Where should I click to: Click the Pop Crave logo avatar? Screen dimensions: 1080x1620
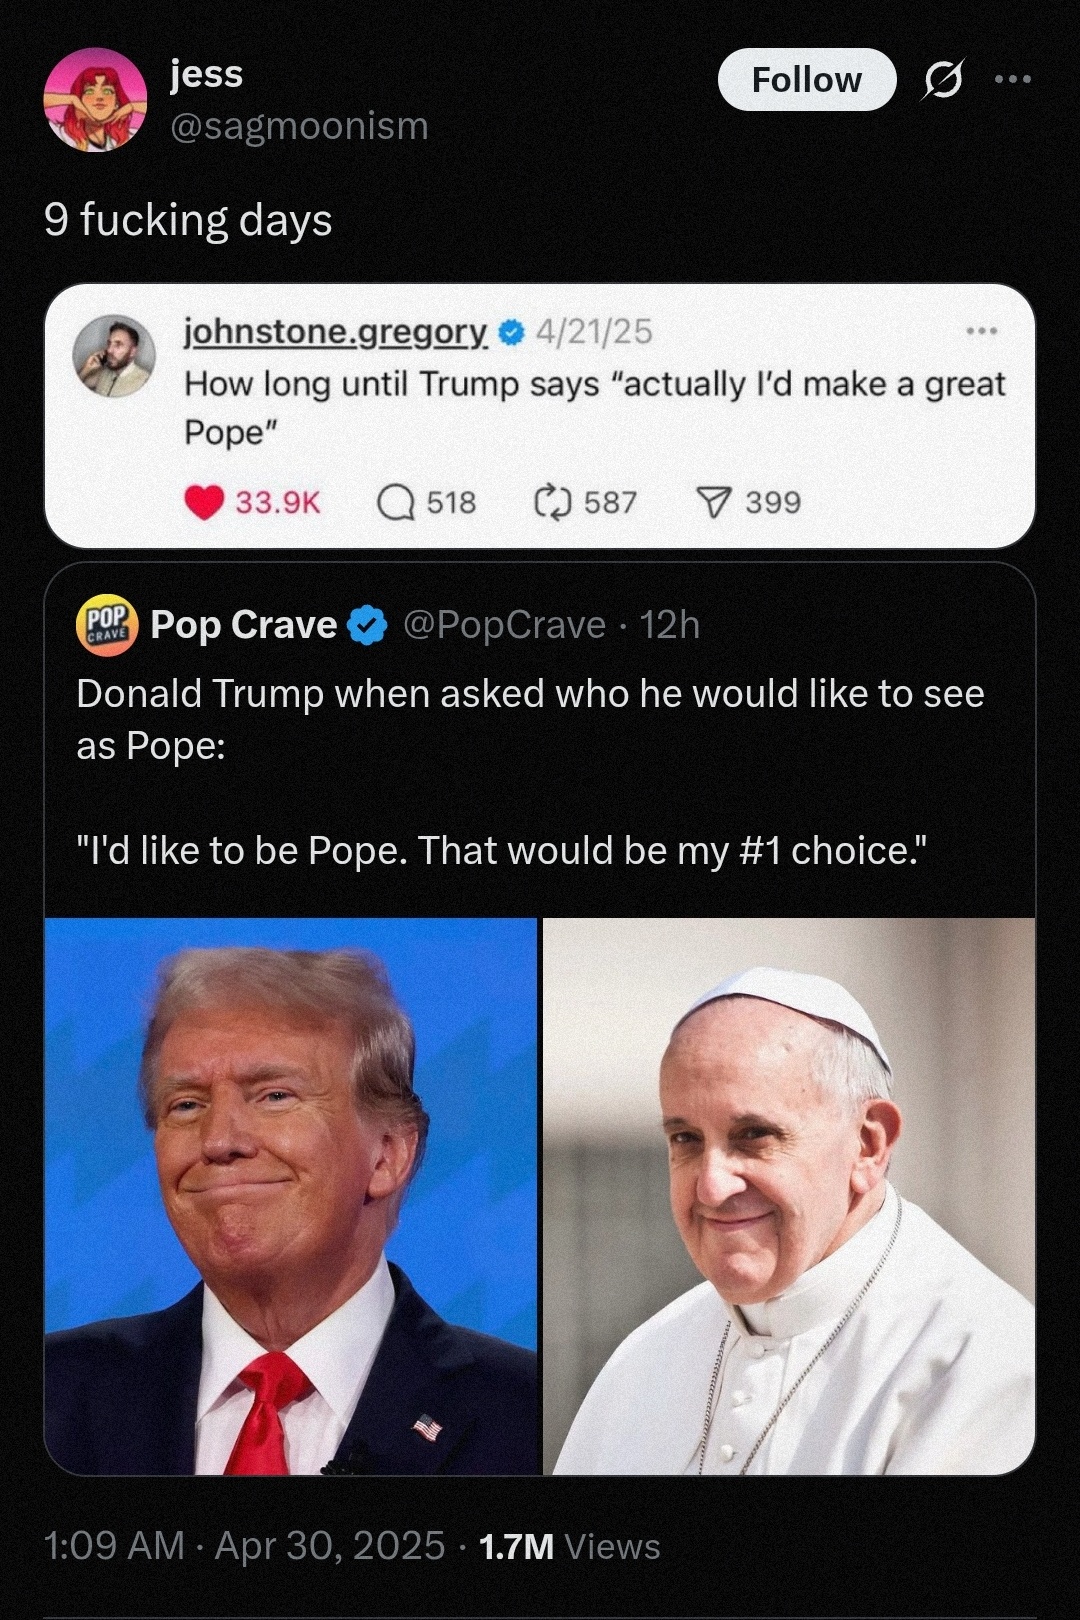(107, 625)
